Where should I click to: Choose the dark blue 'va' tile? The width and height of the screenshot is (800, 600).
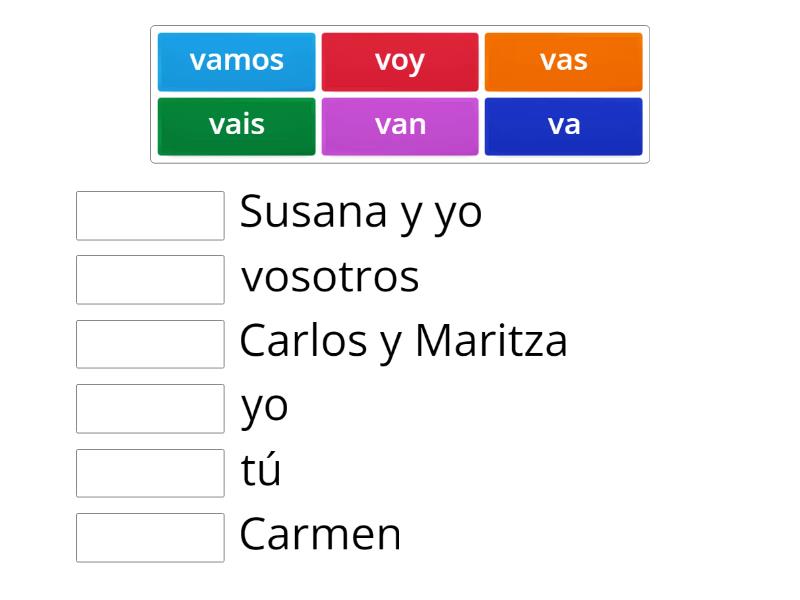pos(563,127)
